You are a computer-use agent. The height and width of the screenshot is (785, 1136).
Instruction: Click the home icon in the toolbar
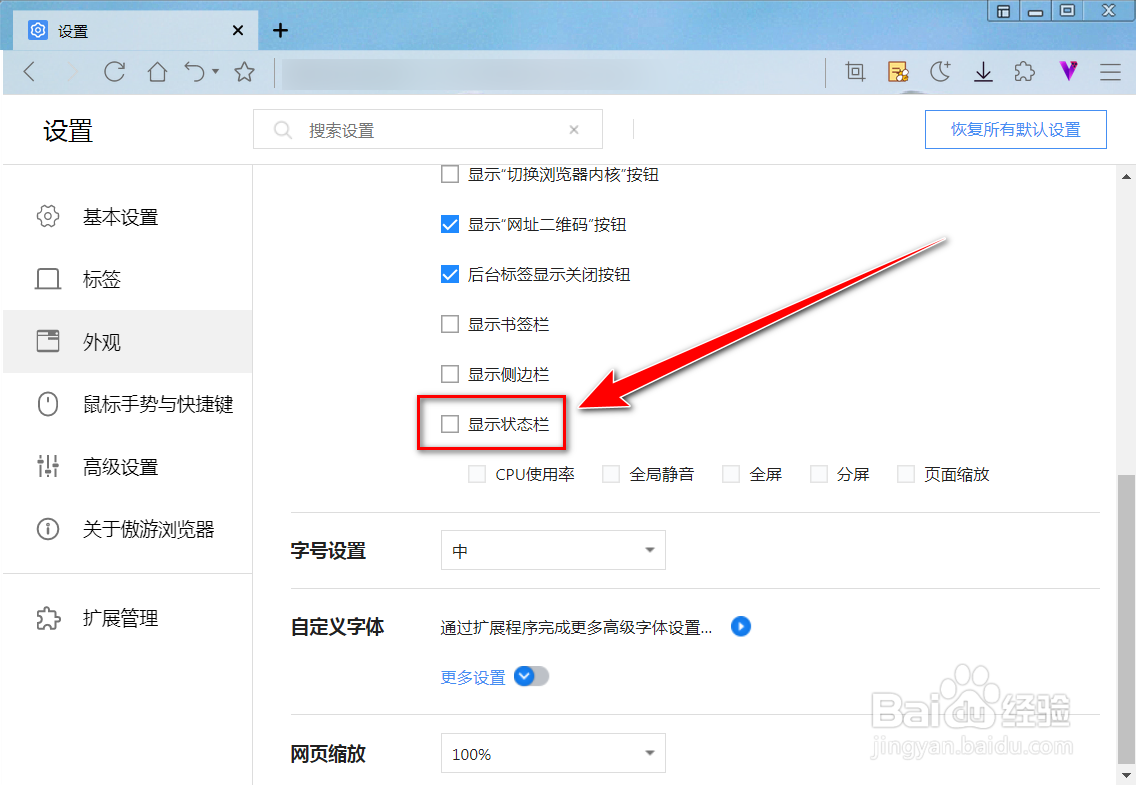pos(156,71)
